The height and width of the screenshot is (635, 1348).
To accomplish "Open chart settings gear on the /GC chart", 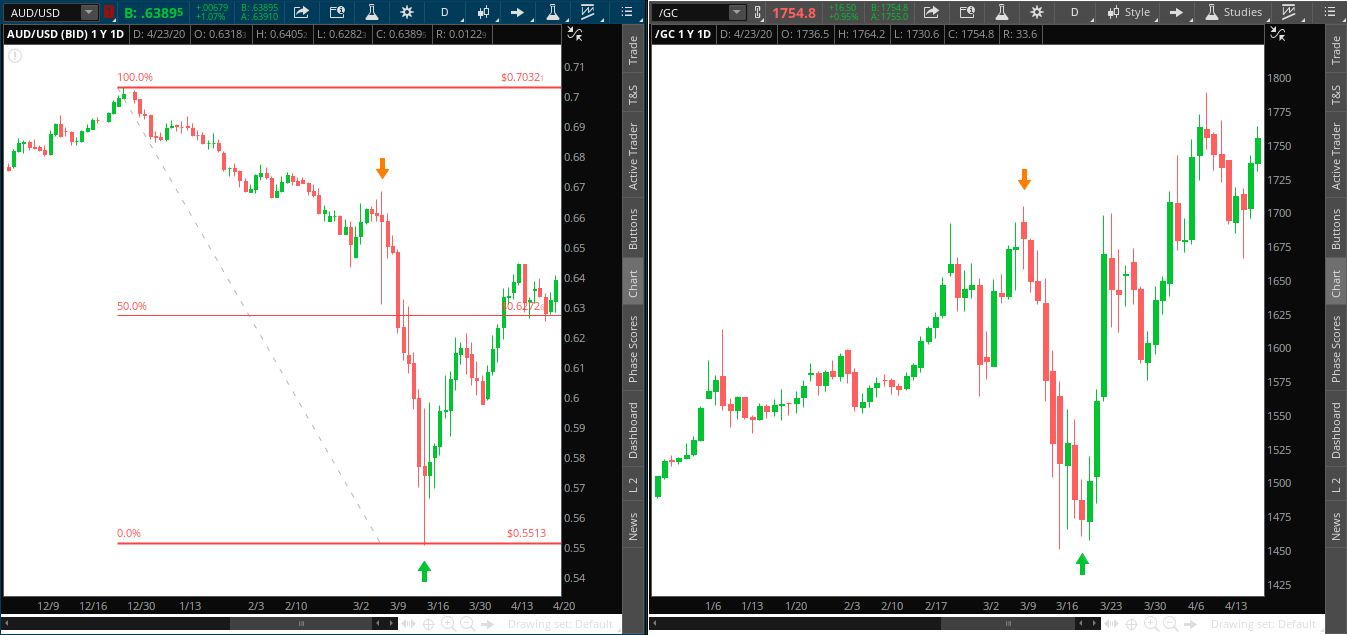I will pyautogui.click(x=1037, y=12).
